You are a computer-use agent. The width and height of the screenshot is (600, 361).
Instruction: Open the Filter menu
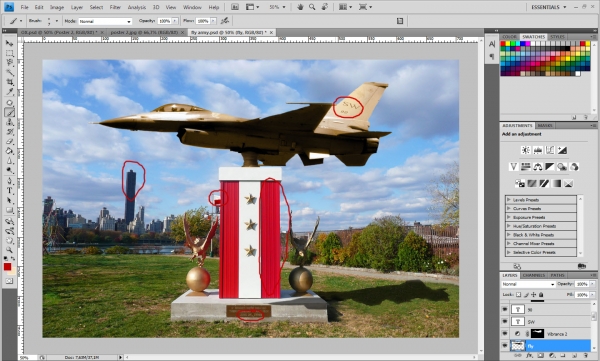tap(115, 7)
